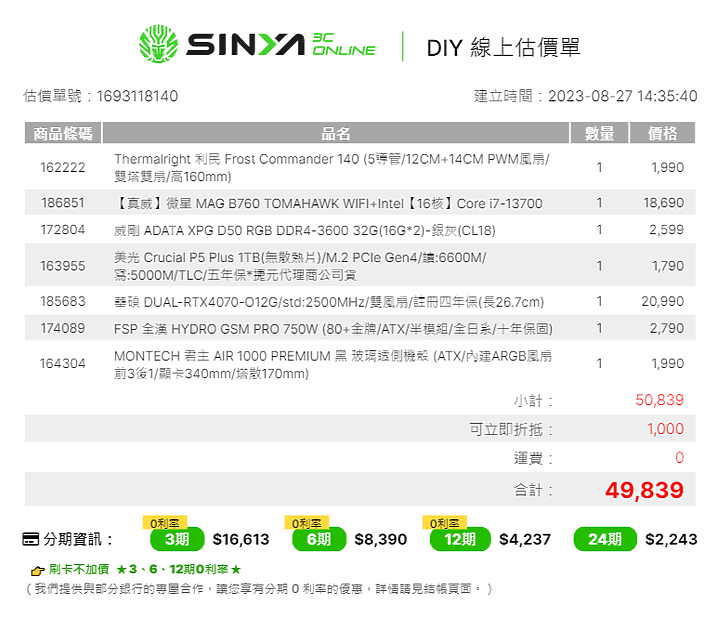Select the 12期 installment badge

(x=460, y=539)
